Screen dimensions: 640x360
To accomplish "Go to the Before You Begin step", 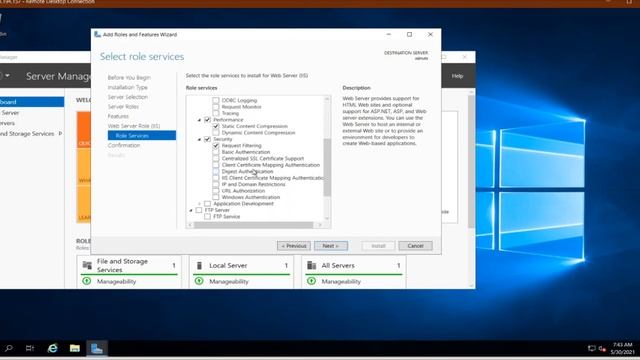I will (129, 78).
